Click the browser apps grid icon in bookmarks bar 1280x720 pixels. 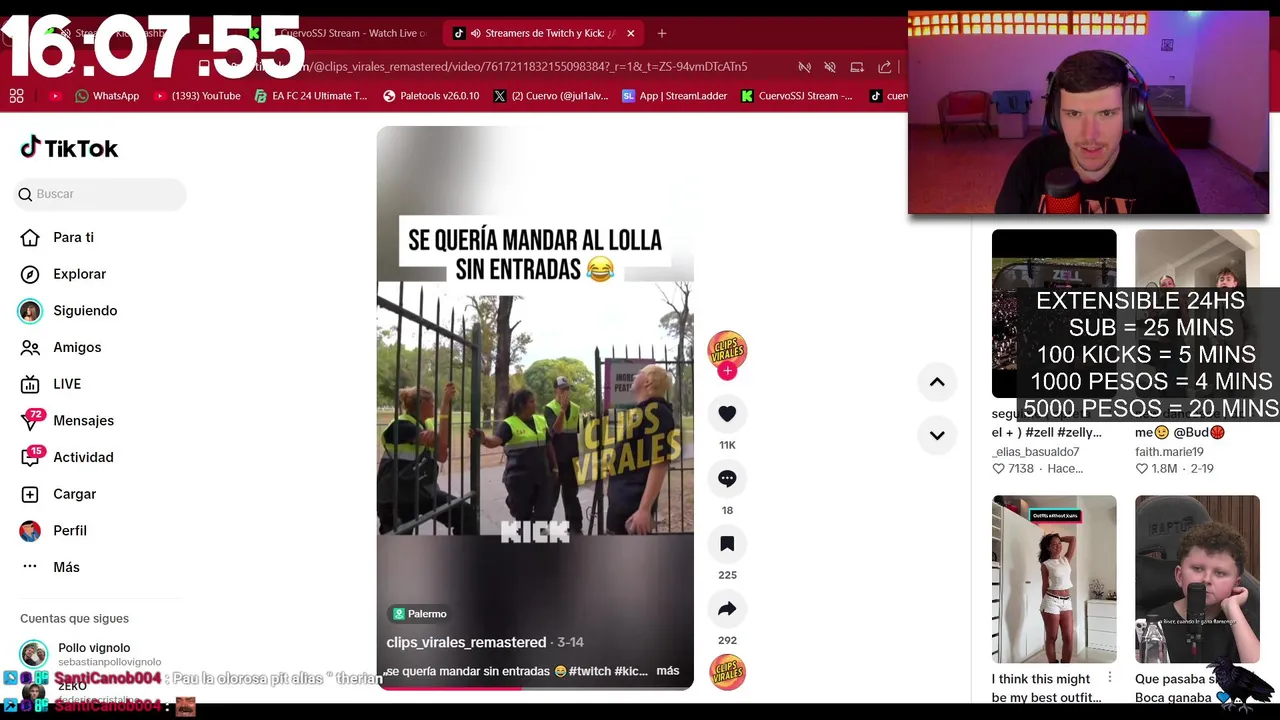point(16,96)
